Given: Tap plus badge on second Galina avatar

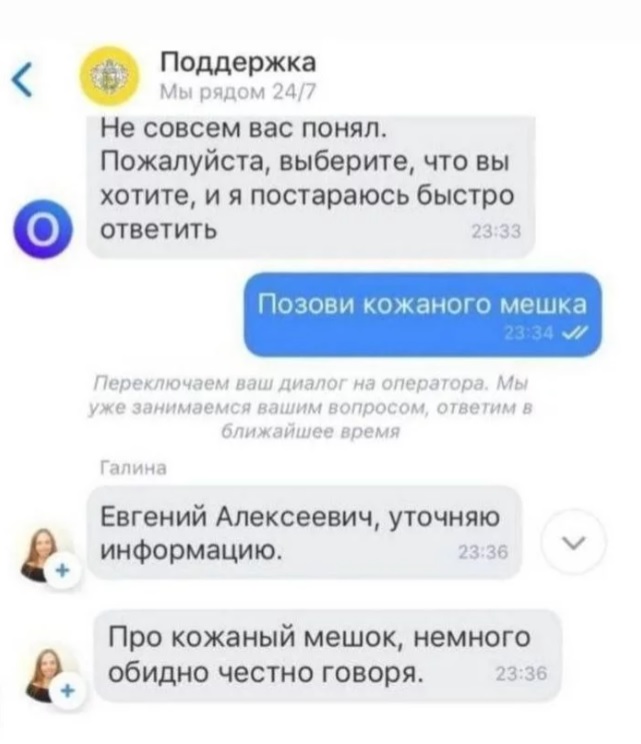Looking at the screenshot, I should coord(68,692).
